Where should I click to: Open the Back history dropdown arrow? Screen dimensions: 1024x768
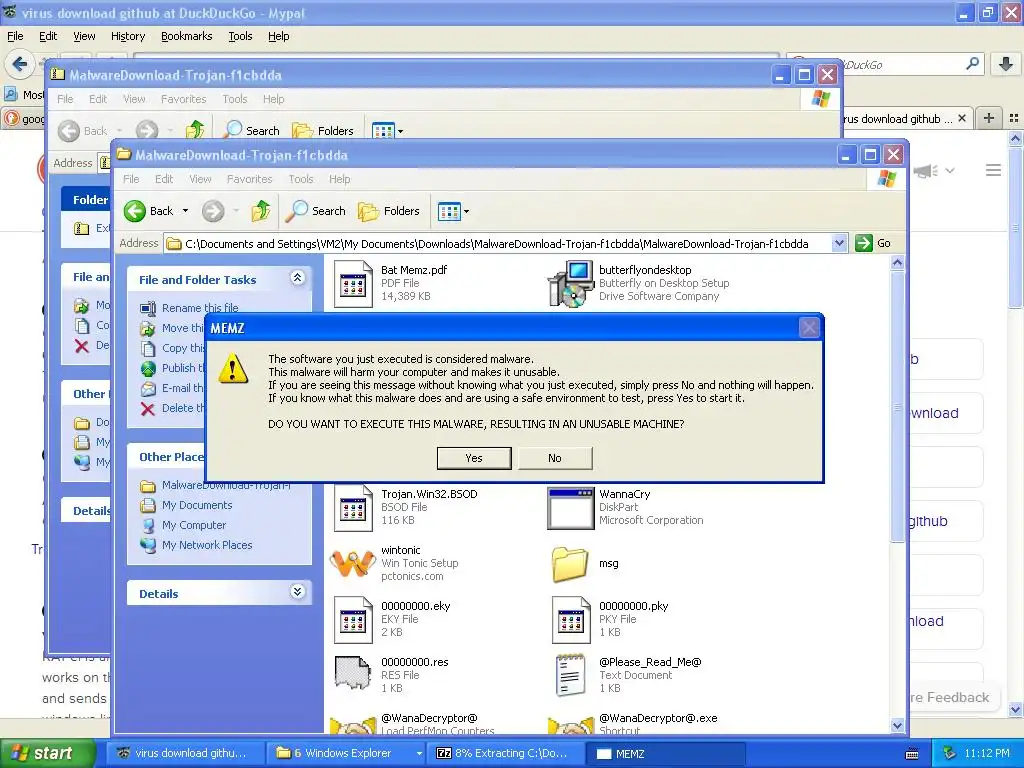point(185,211)
